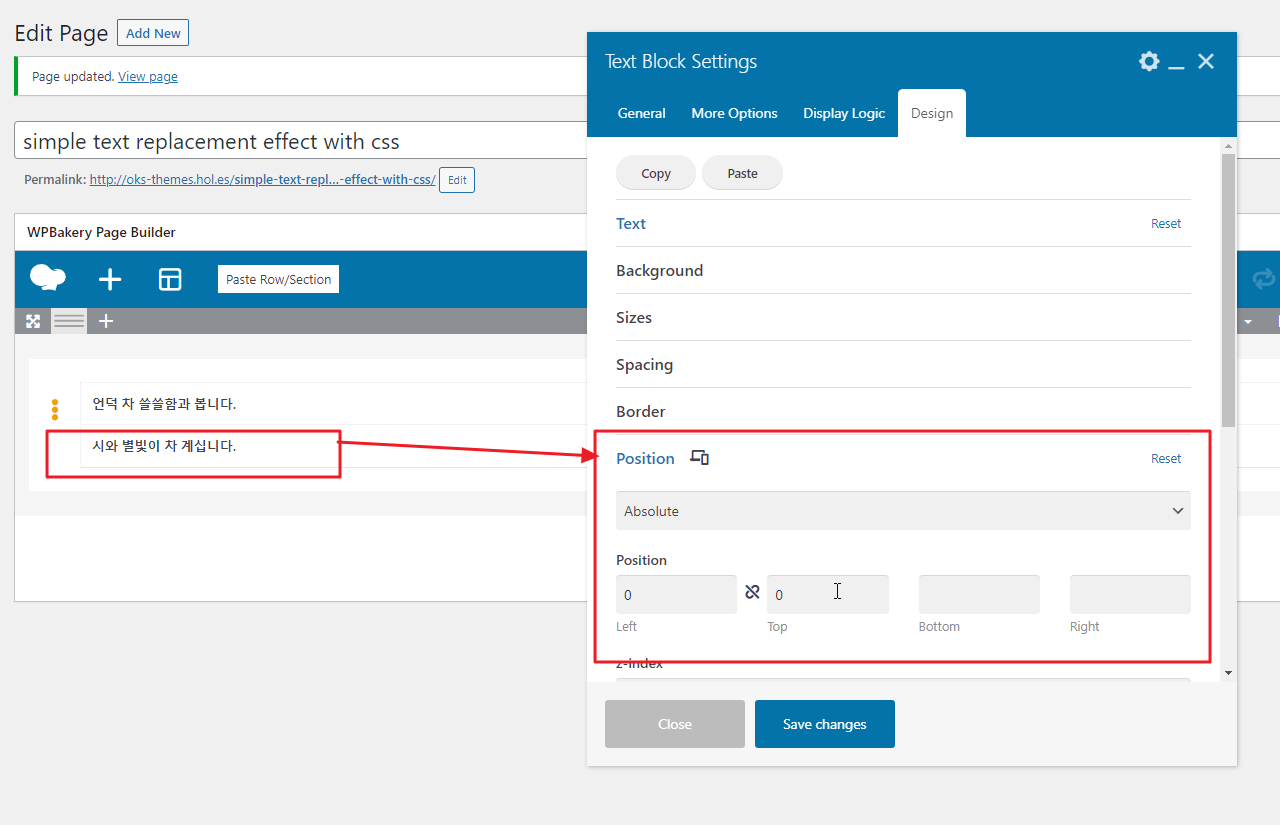The height and width of the screenshot is (825, 1280).
Task: Focus the Right position input
Action: coord(1130,594)
